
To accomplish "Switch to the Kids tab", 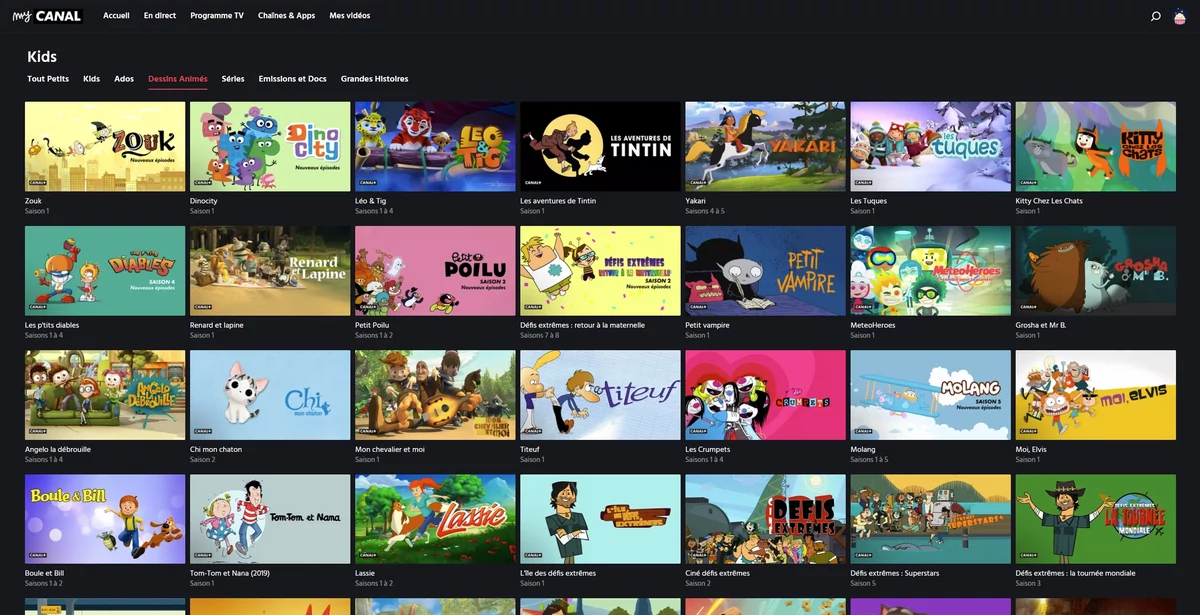I will pos(92,79).
